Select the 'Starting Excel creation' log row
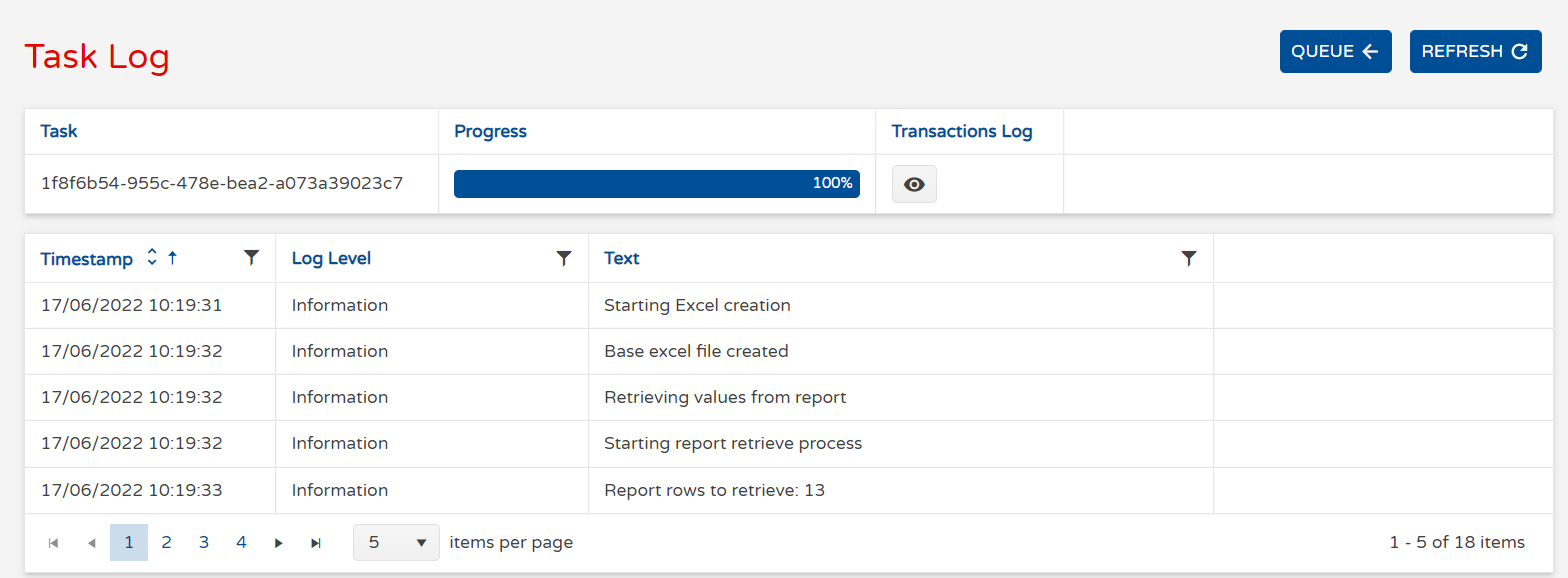 pos(697,305)
